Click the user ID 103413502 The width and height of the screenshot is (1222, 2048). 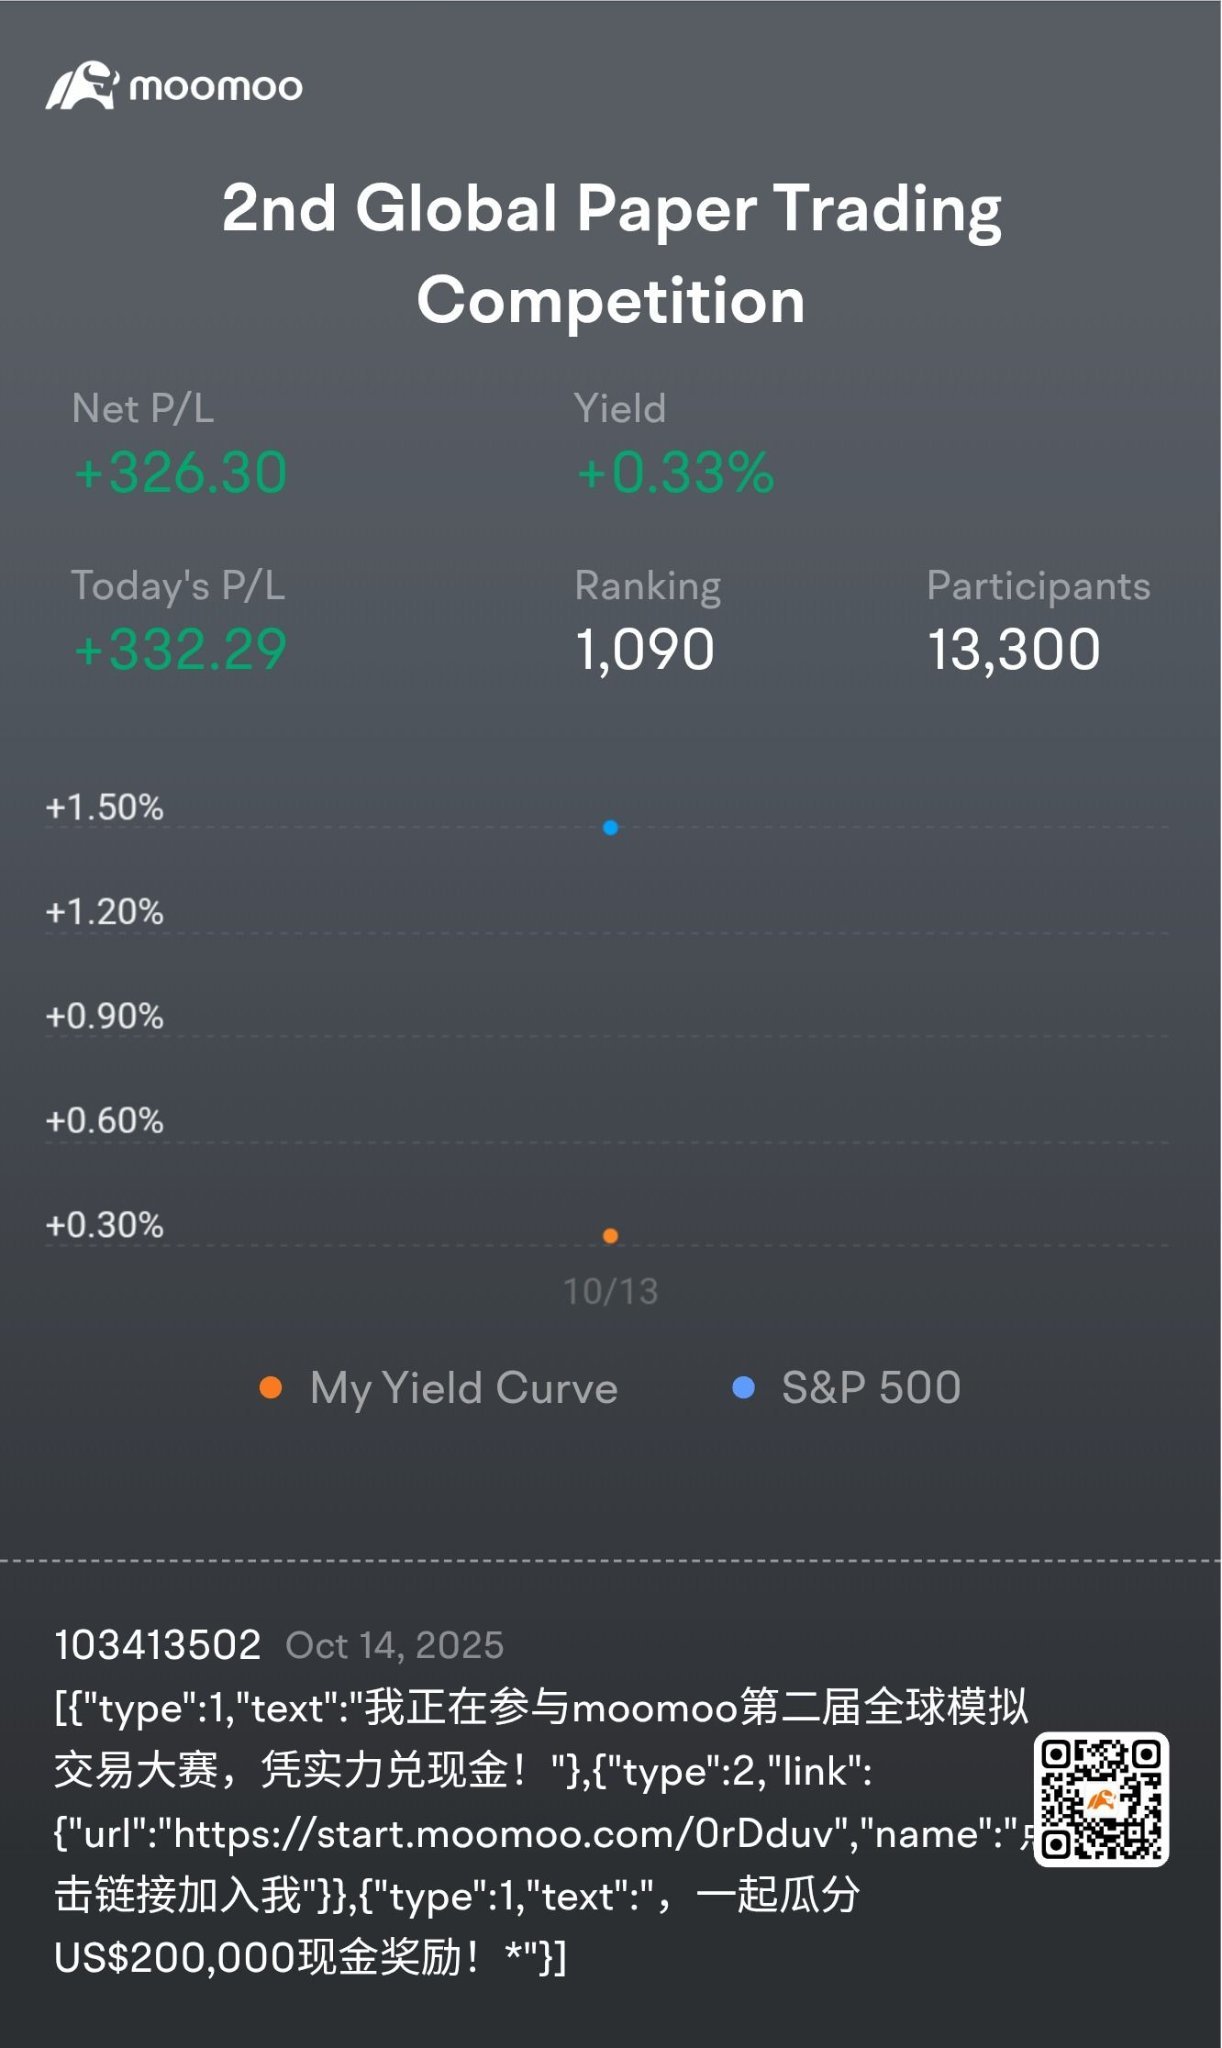(158, 1645)
